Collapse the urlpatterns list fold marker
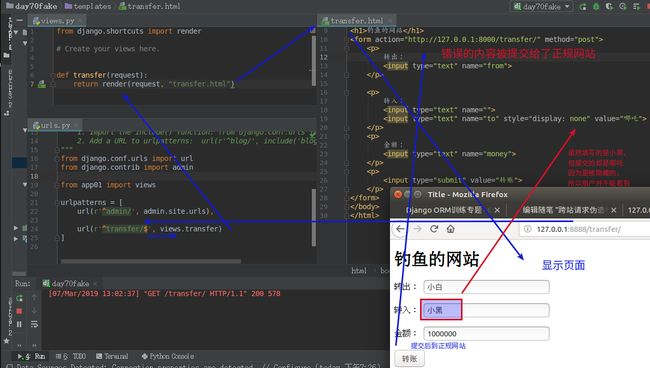 (57, 203)
